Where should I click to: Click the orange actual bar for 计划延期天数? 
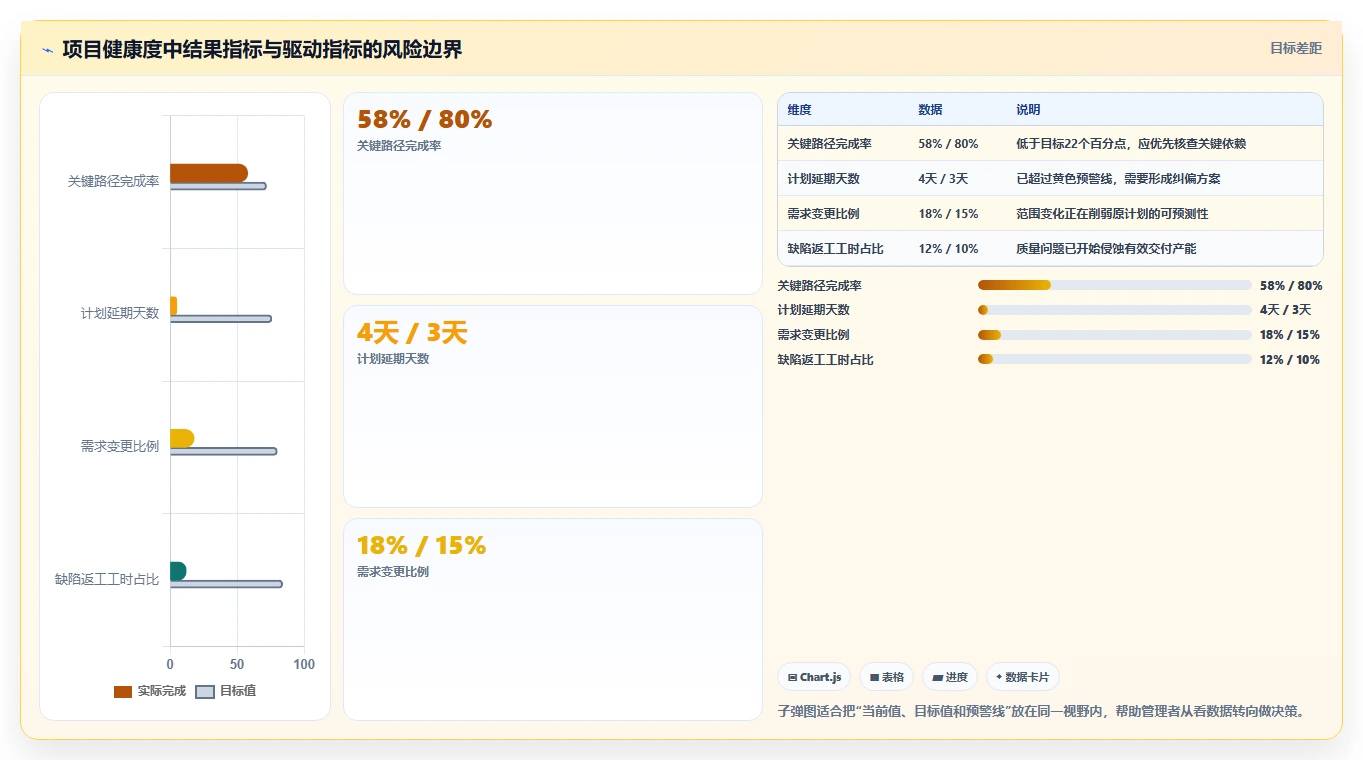173,306
